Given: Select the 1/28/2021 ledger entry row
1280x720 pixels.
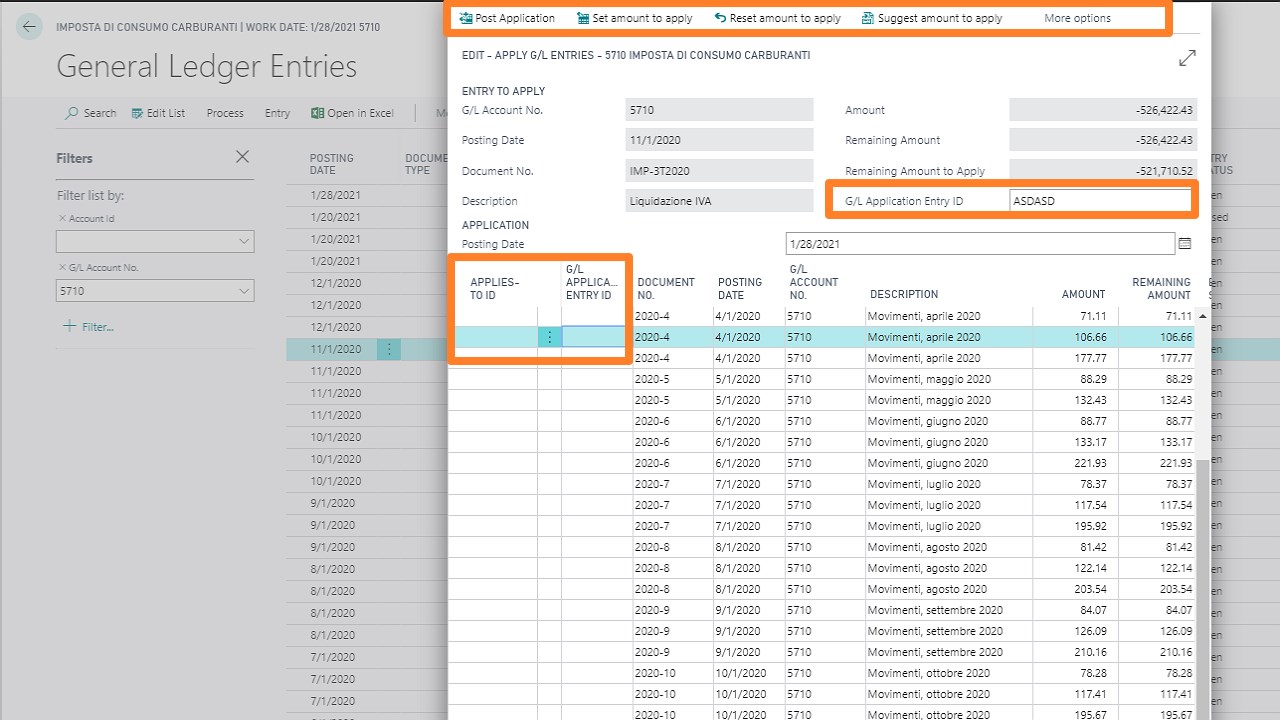Looking at the screenshot, I should pyautogui.click(x=335, y=195).
